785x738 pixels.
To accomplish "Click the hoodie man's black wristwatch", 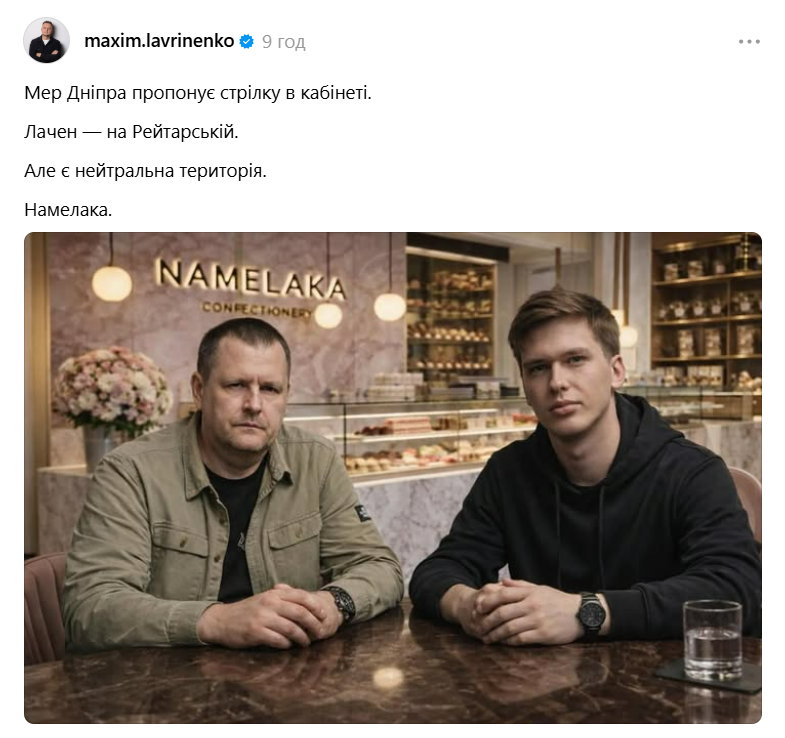I will (x=591, y=615).
